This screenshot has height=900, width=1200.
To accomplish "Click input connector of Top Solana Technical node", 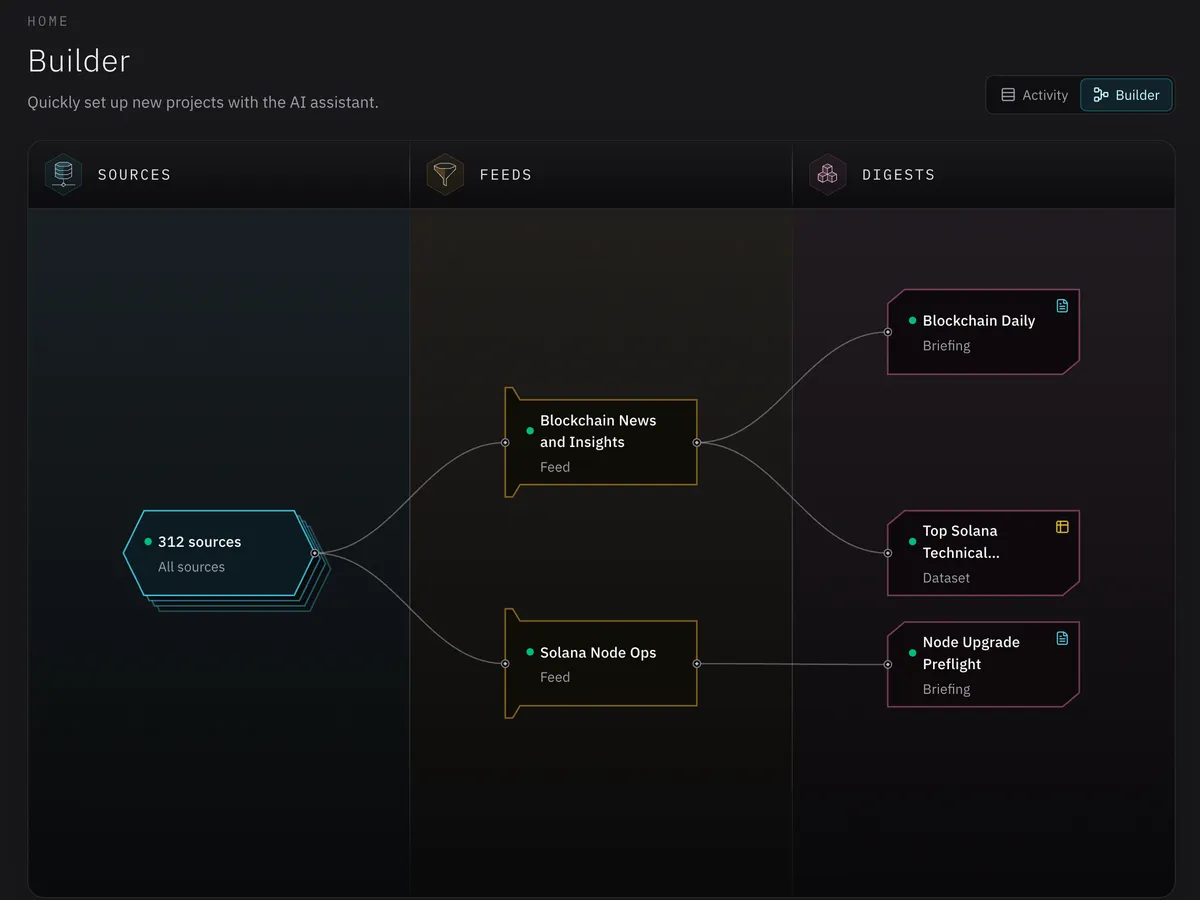I will tap(888, 553).
